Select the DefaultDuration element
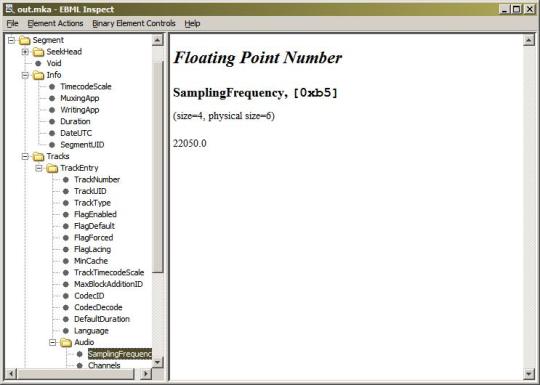Screen dimensions: 540x385 [102, 319]
